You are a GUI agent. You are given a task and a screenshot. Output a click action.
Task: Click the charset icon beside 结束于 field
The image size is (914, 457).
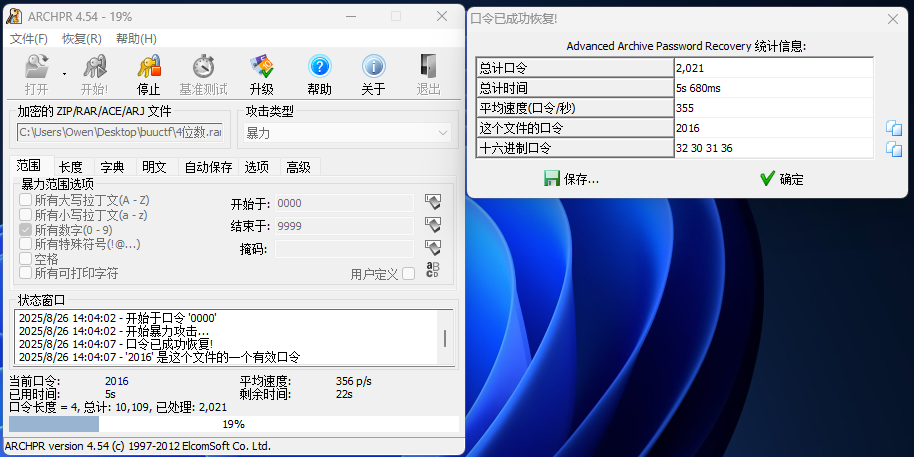point(433,225)
